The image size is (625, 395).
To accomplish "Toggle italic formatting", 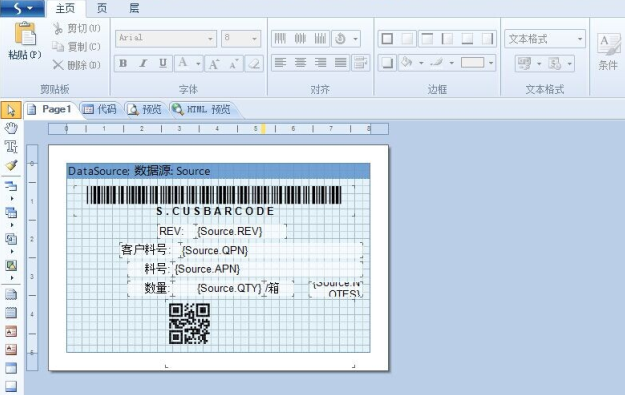I will point(143,63).
